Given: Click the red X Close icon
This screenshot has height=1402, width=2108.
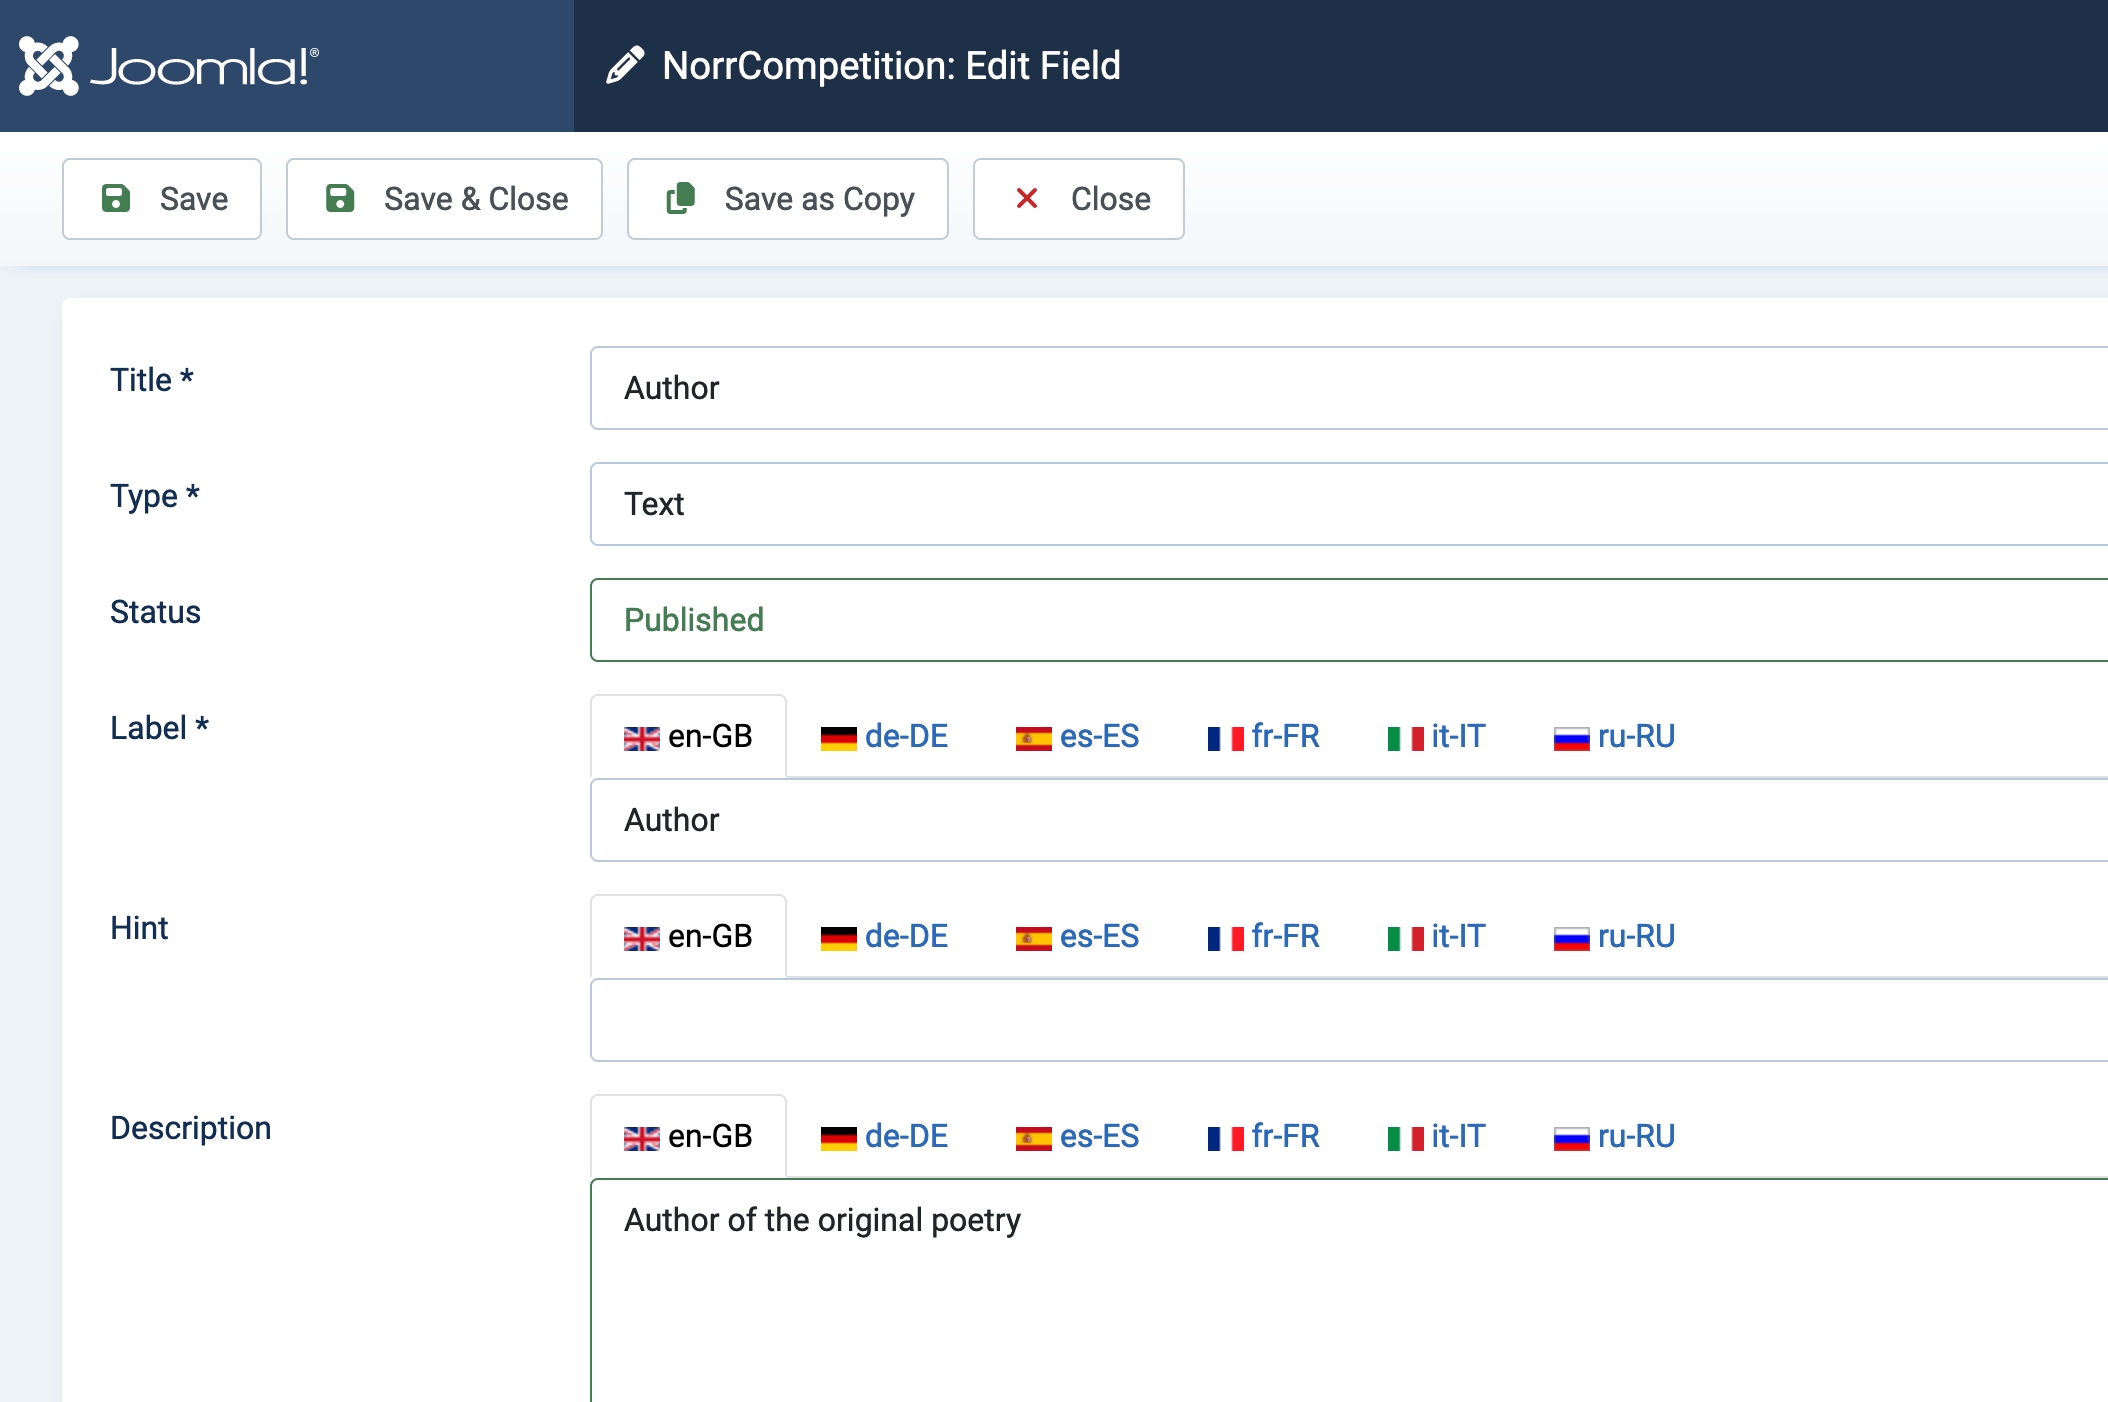Looking at the screenshot, I should (1026, 198).
